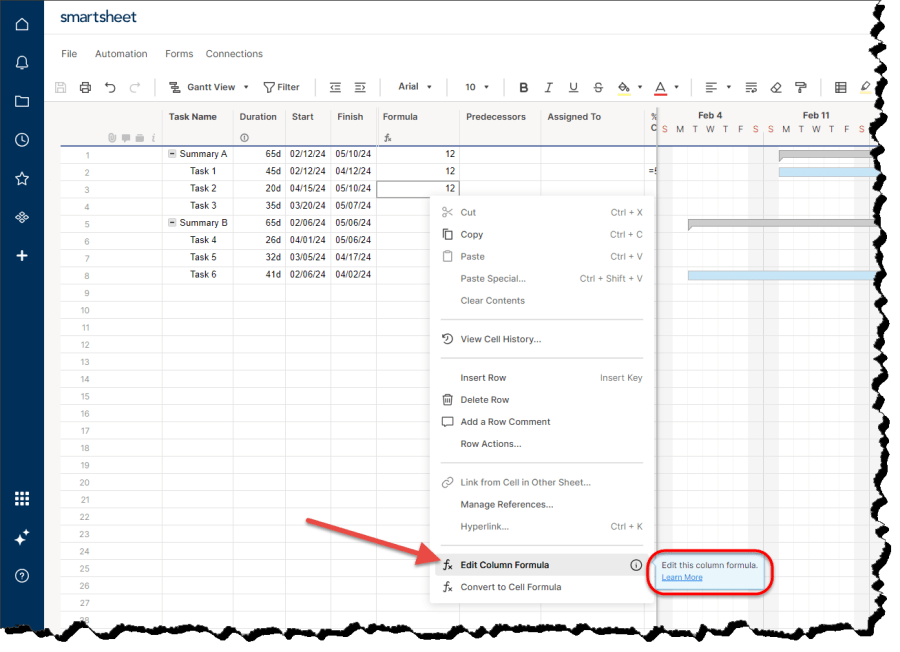Viewport: 900px width, 652px height.
Task: Click the strikethrough formatting icon
Action: point(597,87)
